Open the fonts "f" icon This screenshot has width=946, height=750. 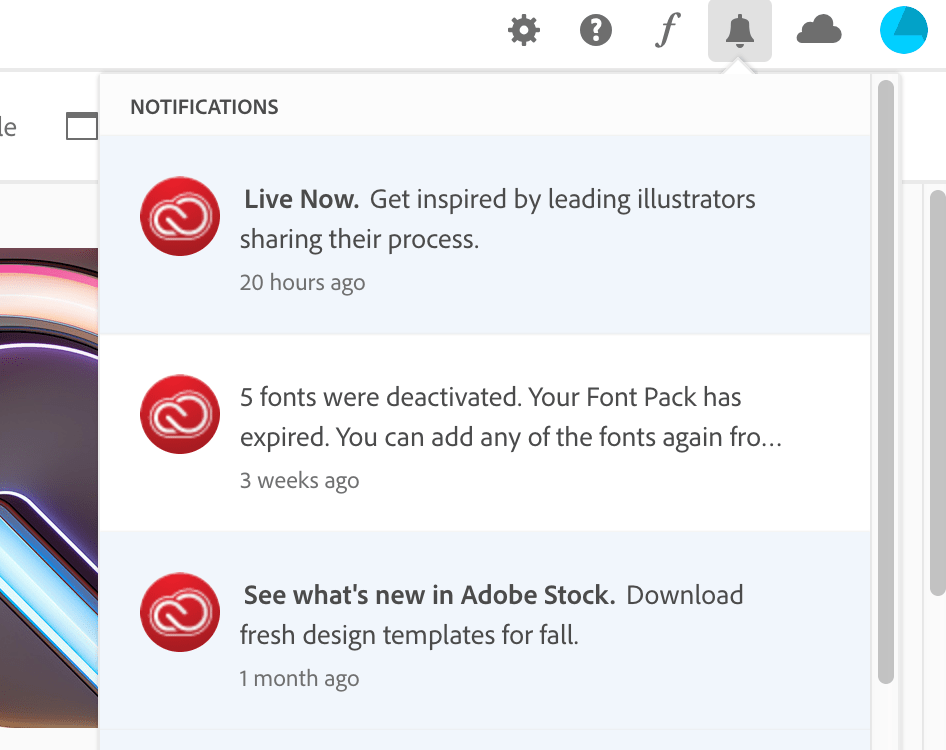click(666, 32)
